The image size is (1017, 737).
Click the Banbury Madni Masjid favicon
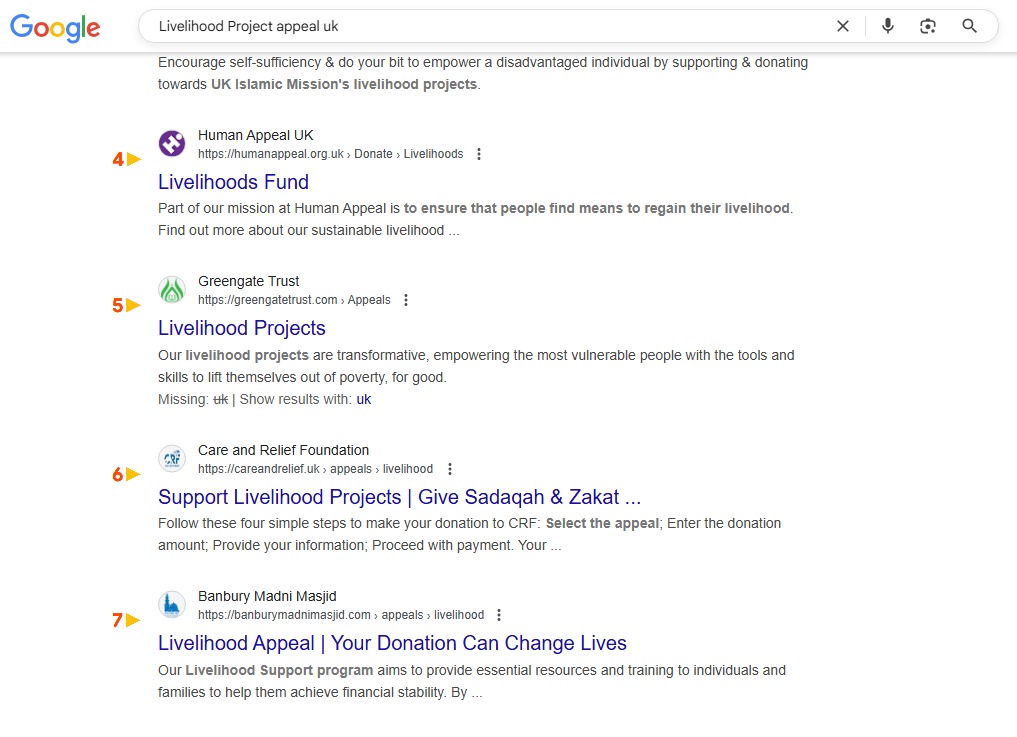click(x=172, y=605)
